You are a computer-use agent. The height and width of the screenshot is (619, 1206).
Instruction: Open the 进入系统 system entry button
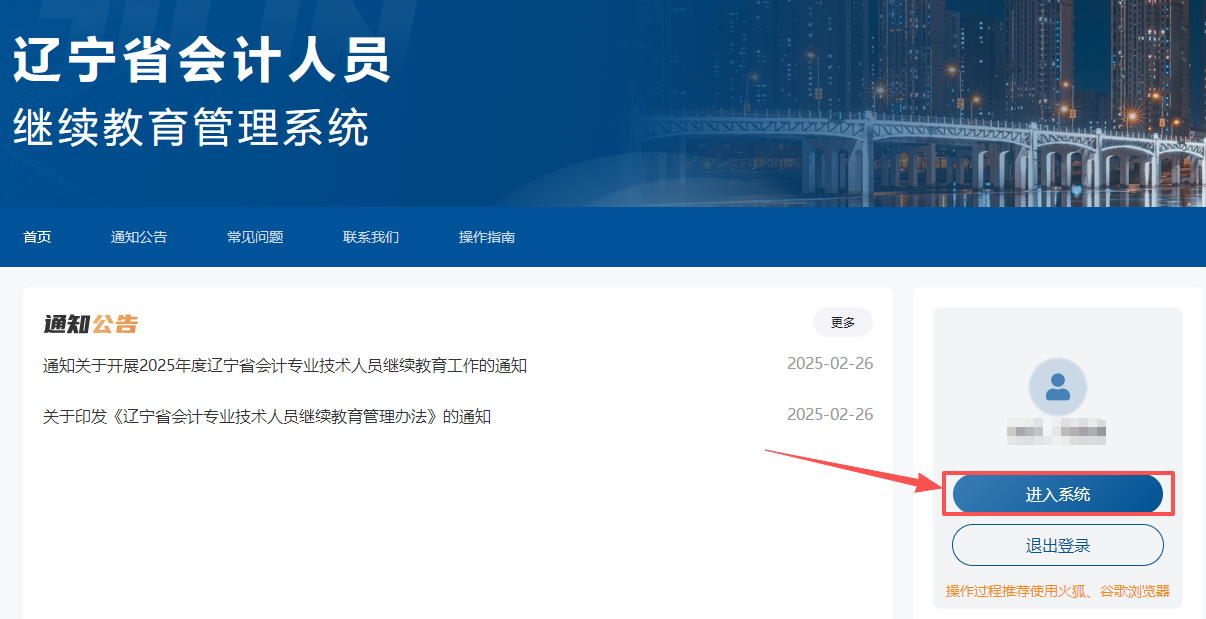[1056, 493]
